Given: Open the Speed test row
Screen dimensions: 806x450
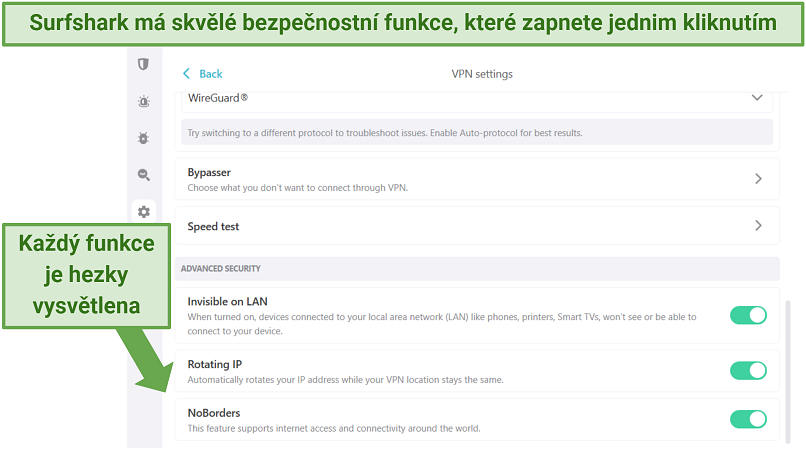Looking at the screenshot, I should 477,226.
